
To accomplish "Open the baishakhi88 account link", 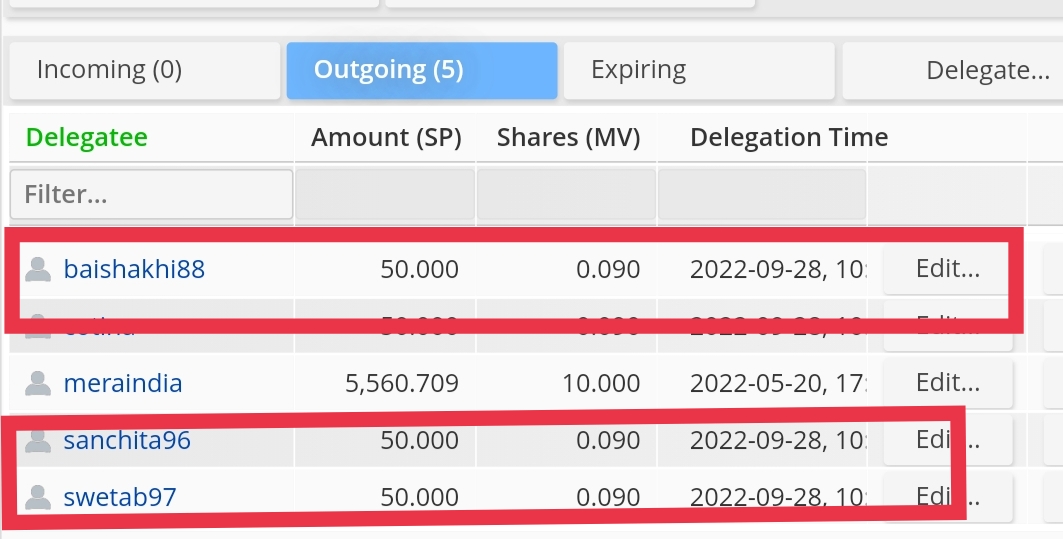I will (x=134, y=269).
